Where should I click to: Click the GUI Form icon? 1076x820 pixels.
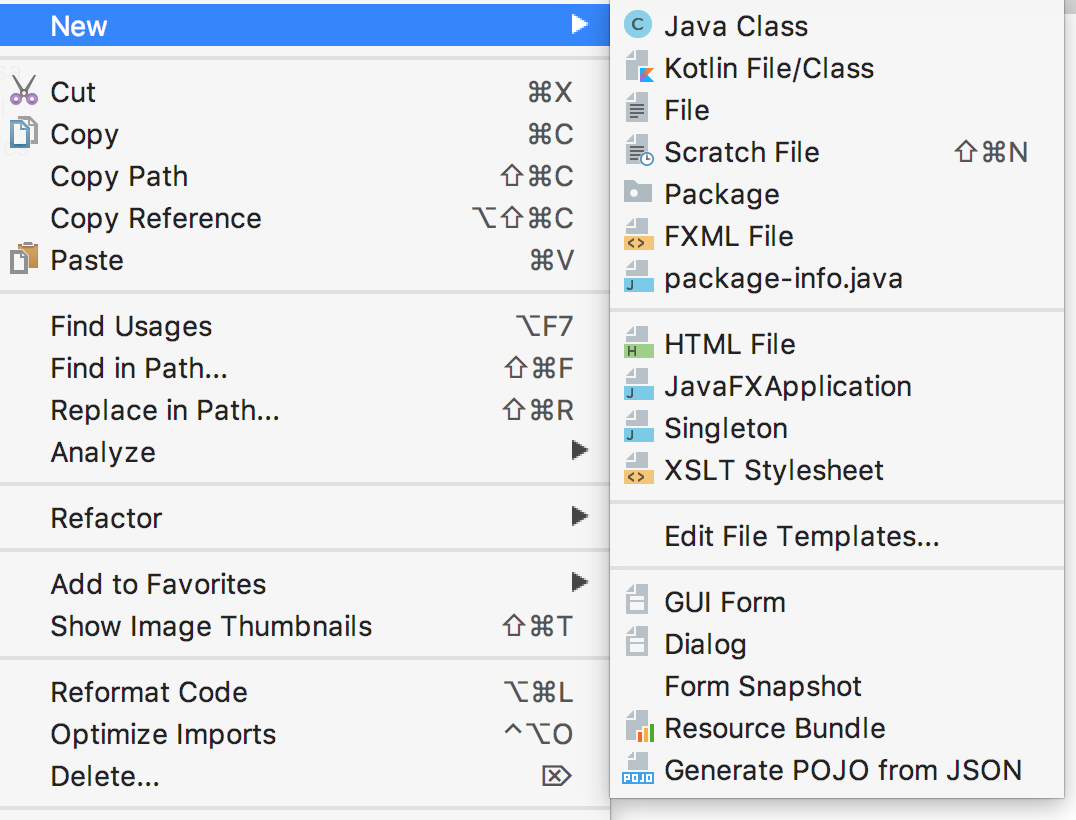point(637,600)
